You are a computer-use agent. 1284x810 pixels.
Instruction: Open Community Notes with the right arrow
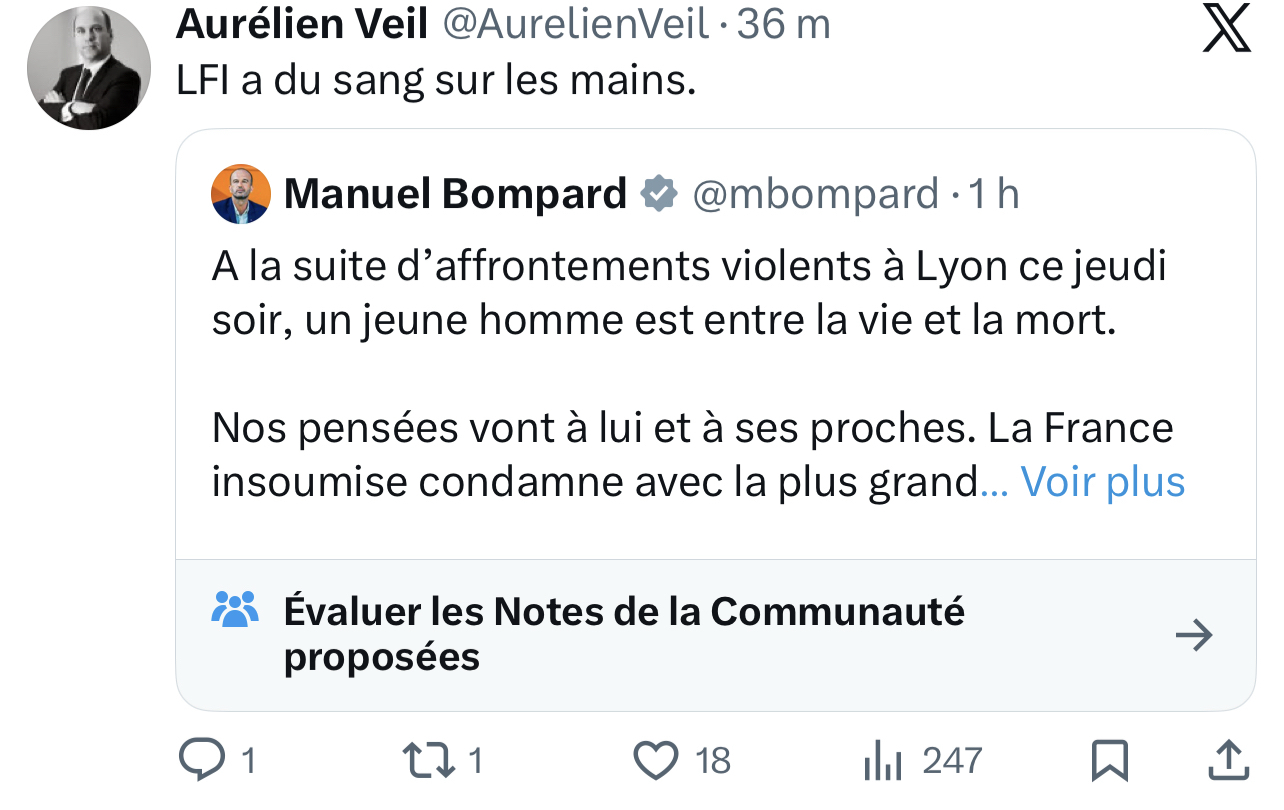pyautogui.click(x=1194, y=635)
